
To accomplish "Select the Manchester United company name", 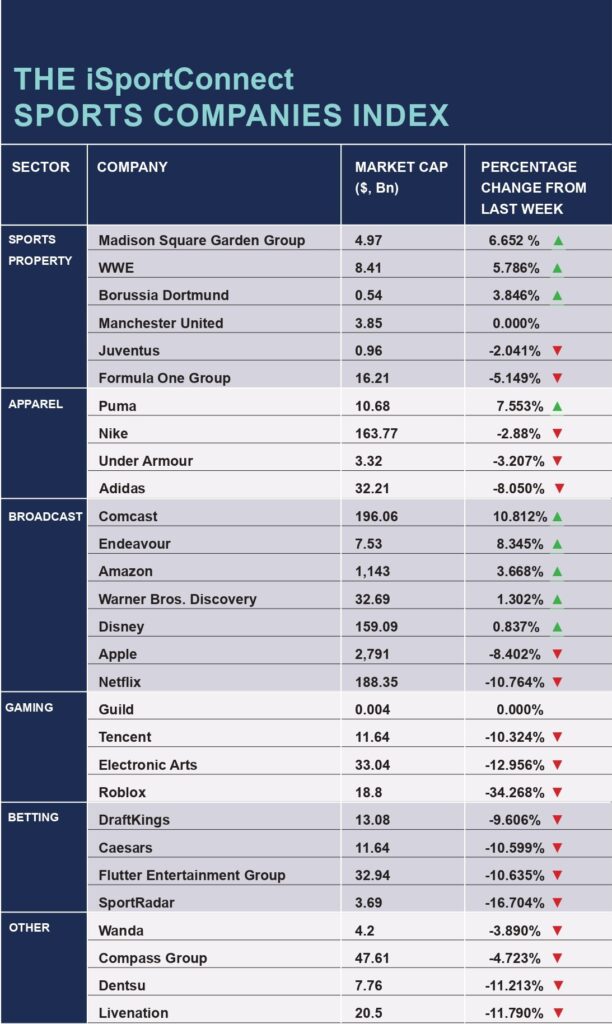I will (x=161, y=323).
